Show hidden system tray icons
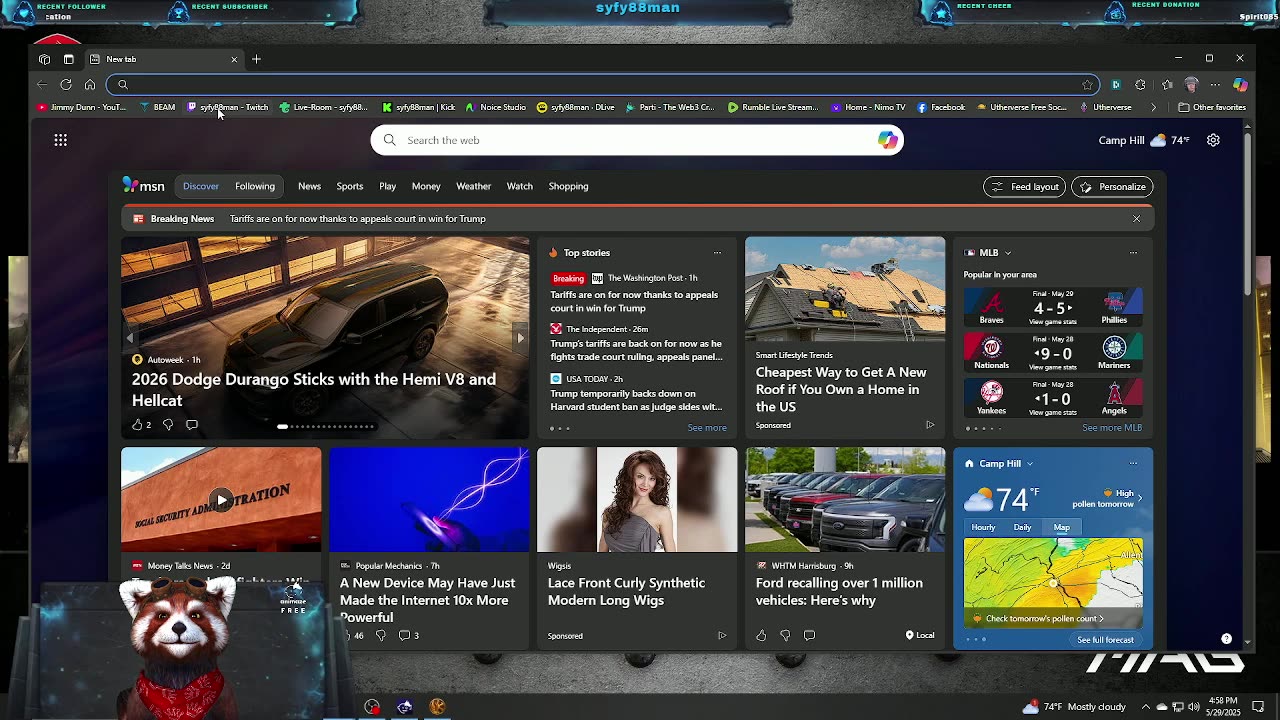Image resolution: width=1280 pixels, height=720 pixels. coord(1146,707)
